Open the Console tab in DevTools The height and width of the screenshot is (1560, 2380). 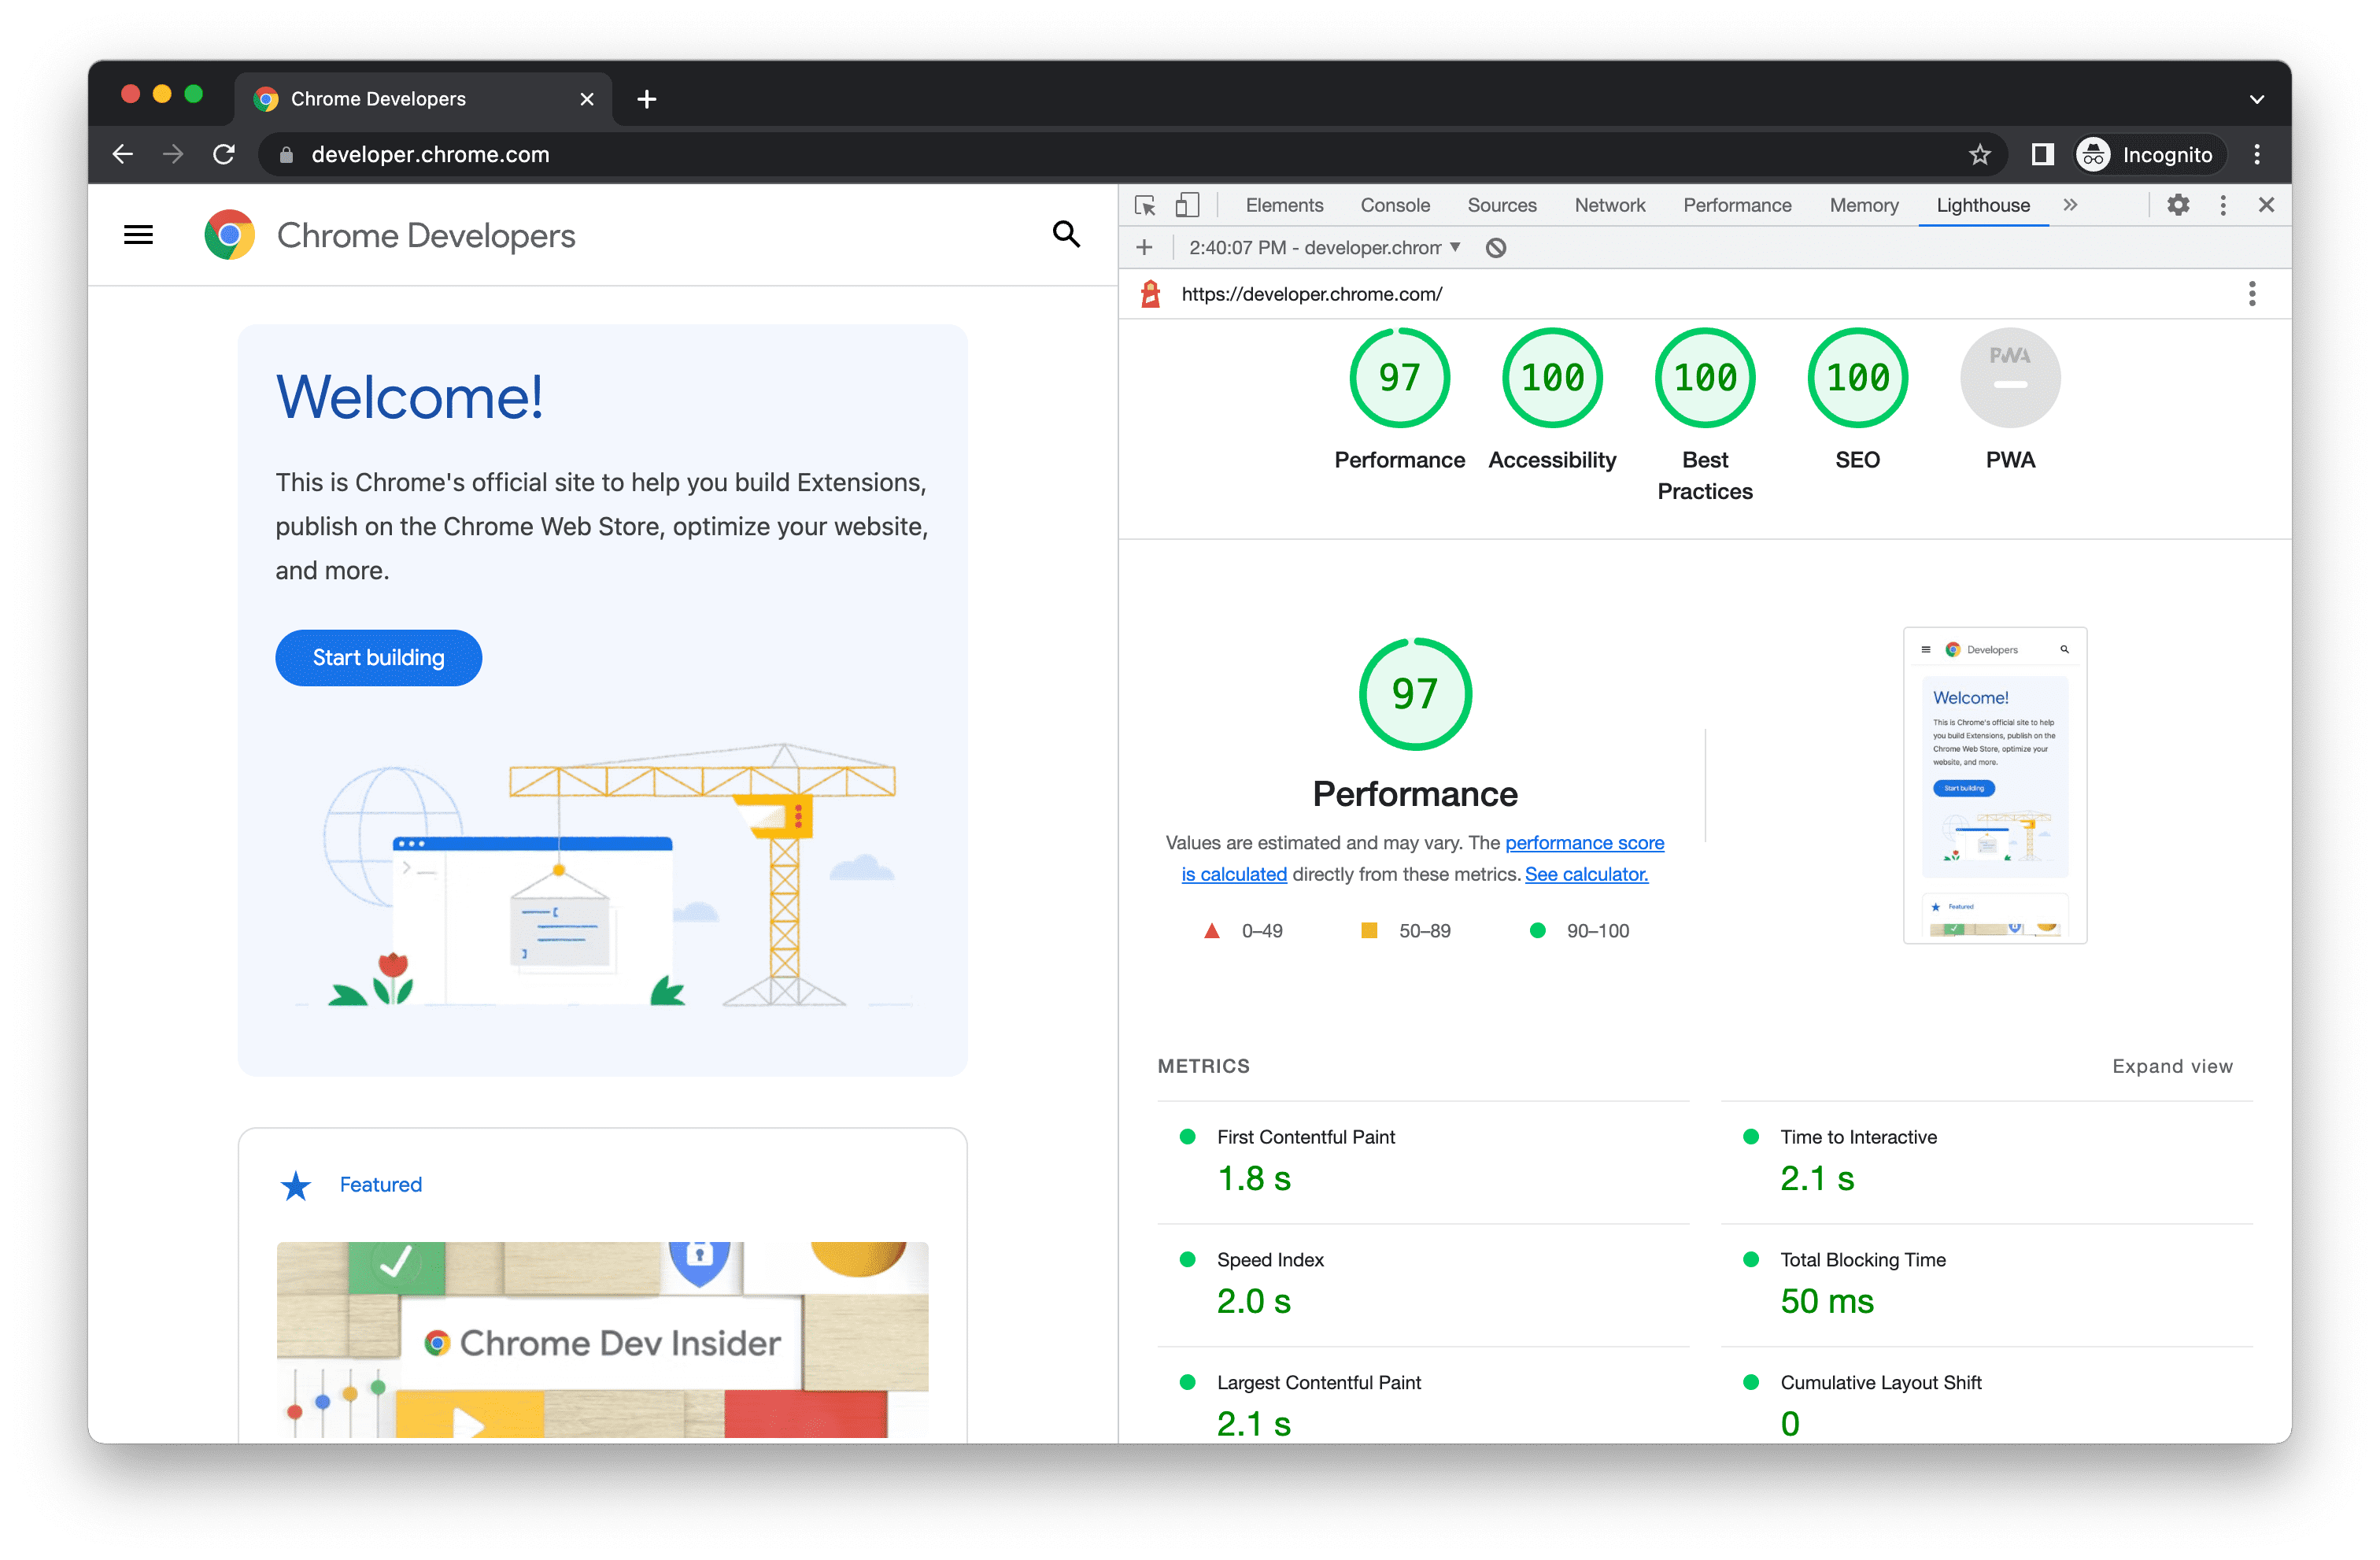coord(1395,205)
